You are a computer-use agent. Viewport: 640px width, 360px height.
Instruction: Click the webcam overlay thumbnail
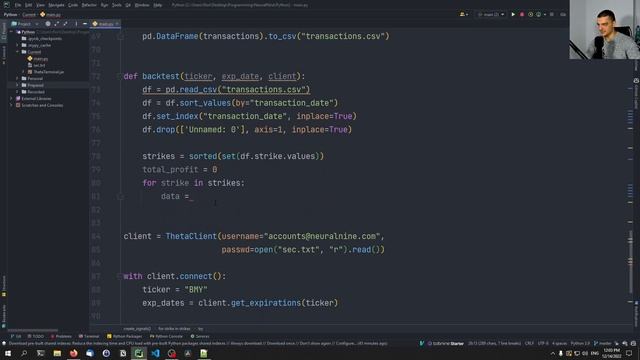pos(604,29)
